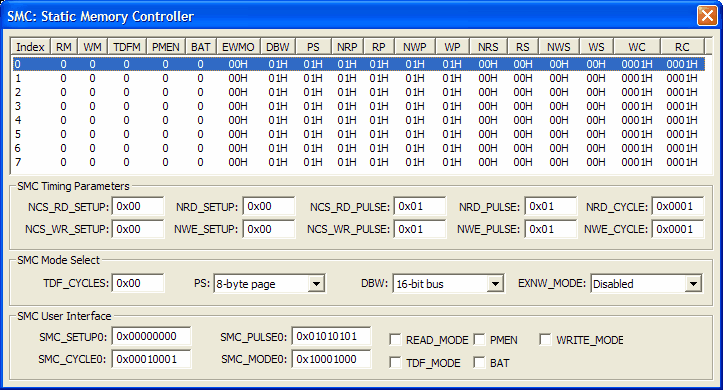Click the WM column header

point(93,47)
